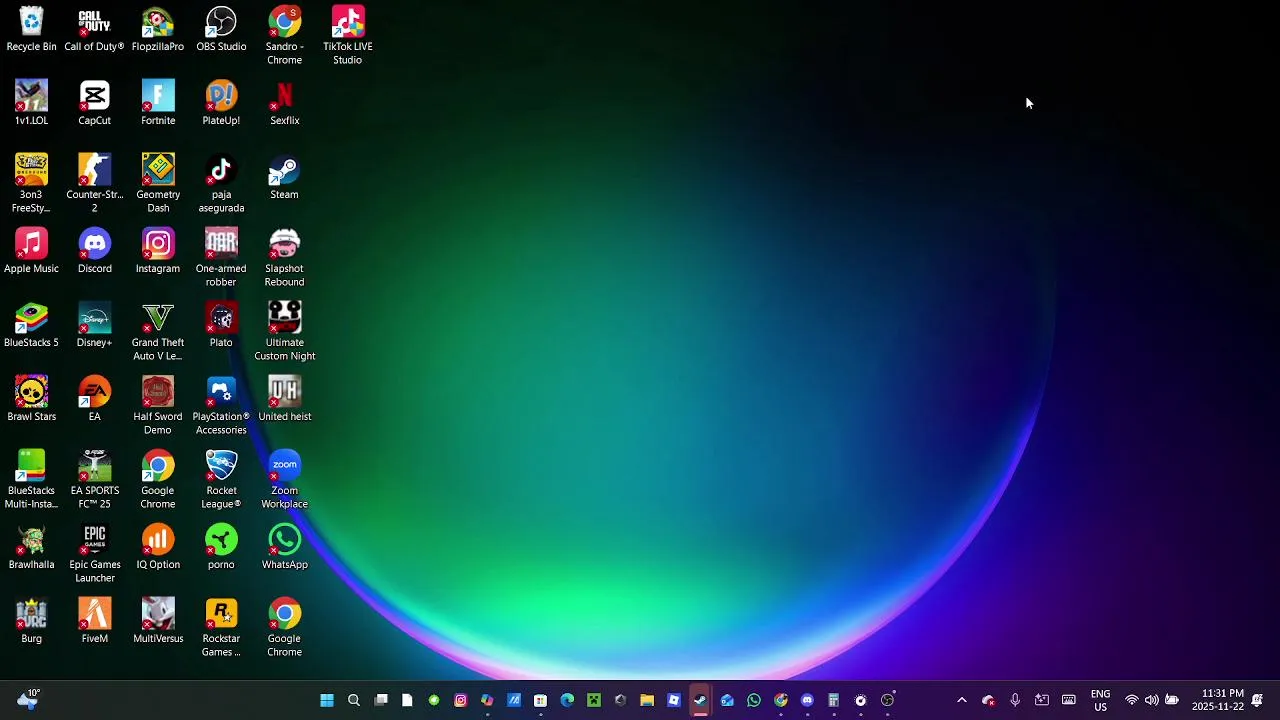Viewport: 1280px width, 720px height.
Task: Open Calculator from the taskbar
Action: tap(834, 700)
